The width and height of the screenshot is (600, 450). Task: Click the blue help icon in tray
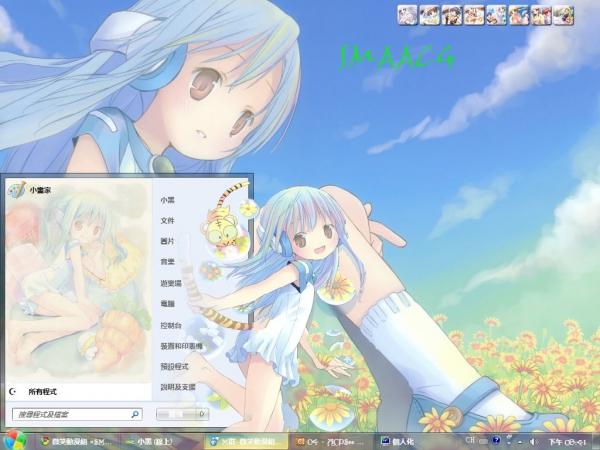tap(496, 440)
